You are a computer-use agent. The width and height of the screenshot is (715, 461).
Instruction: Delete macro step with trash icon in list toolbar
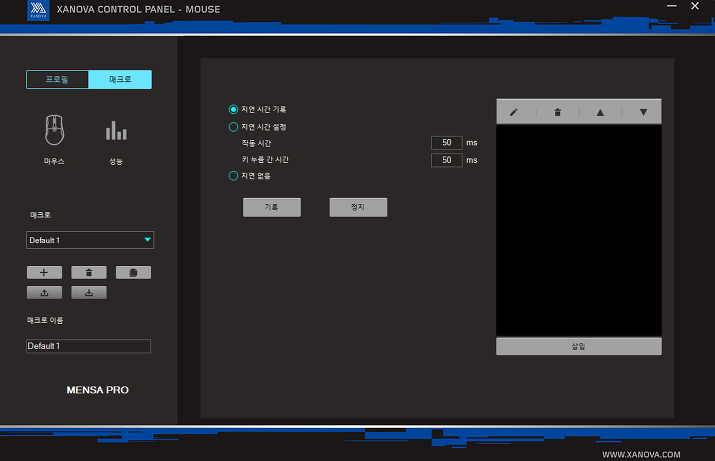point(557,112)
